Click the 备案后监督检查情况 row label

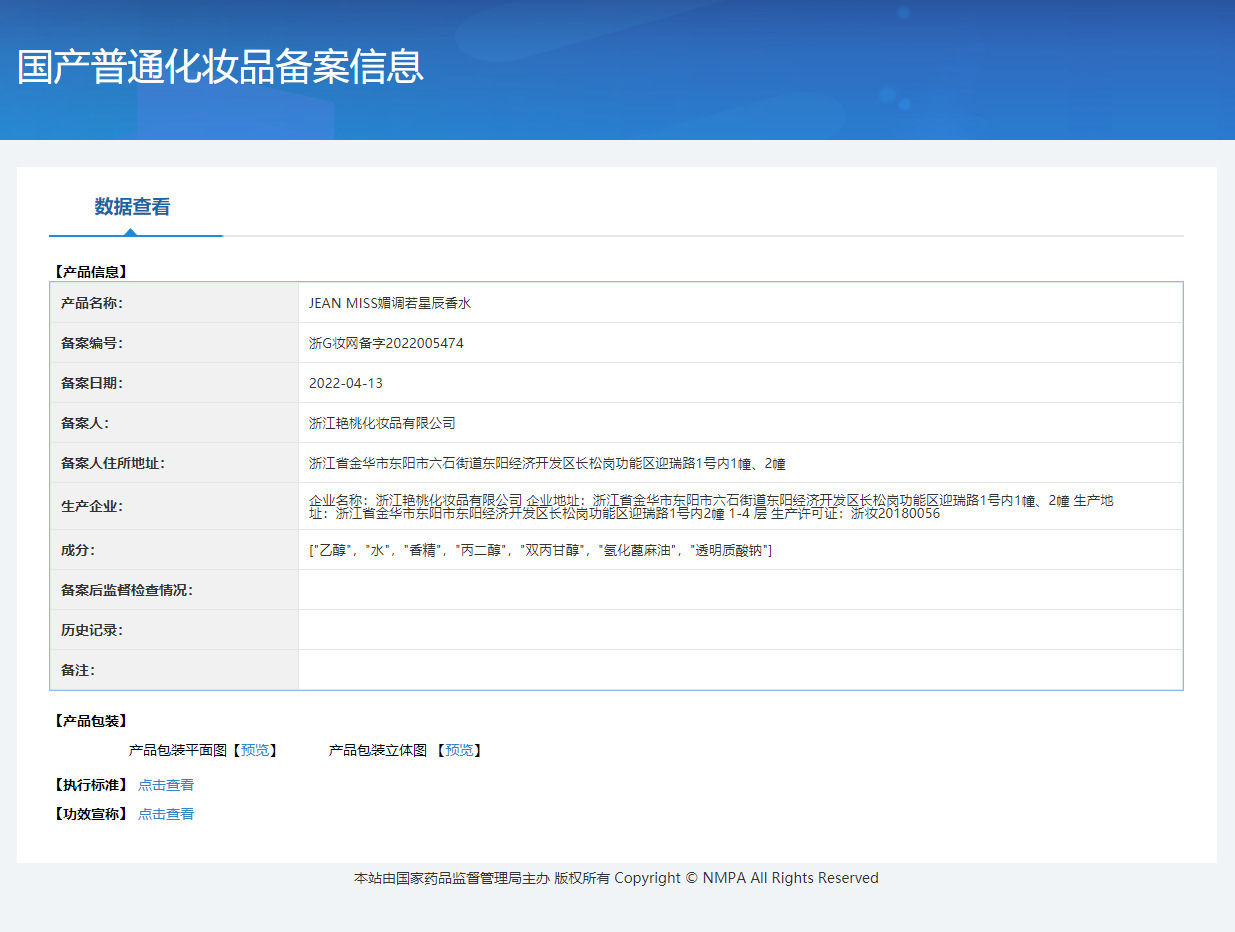point(126,590)
